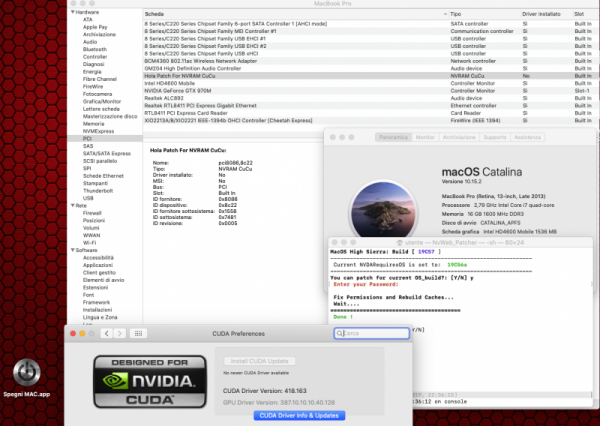The width and height of the screenshot is (600, 426).
Task: Select the Realtek ALC892 row
Action: tap(370, 98)
